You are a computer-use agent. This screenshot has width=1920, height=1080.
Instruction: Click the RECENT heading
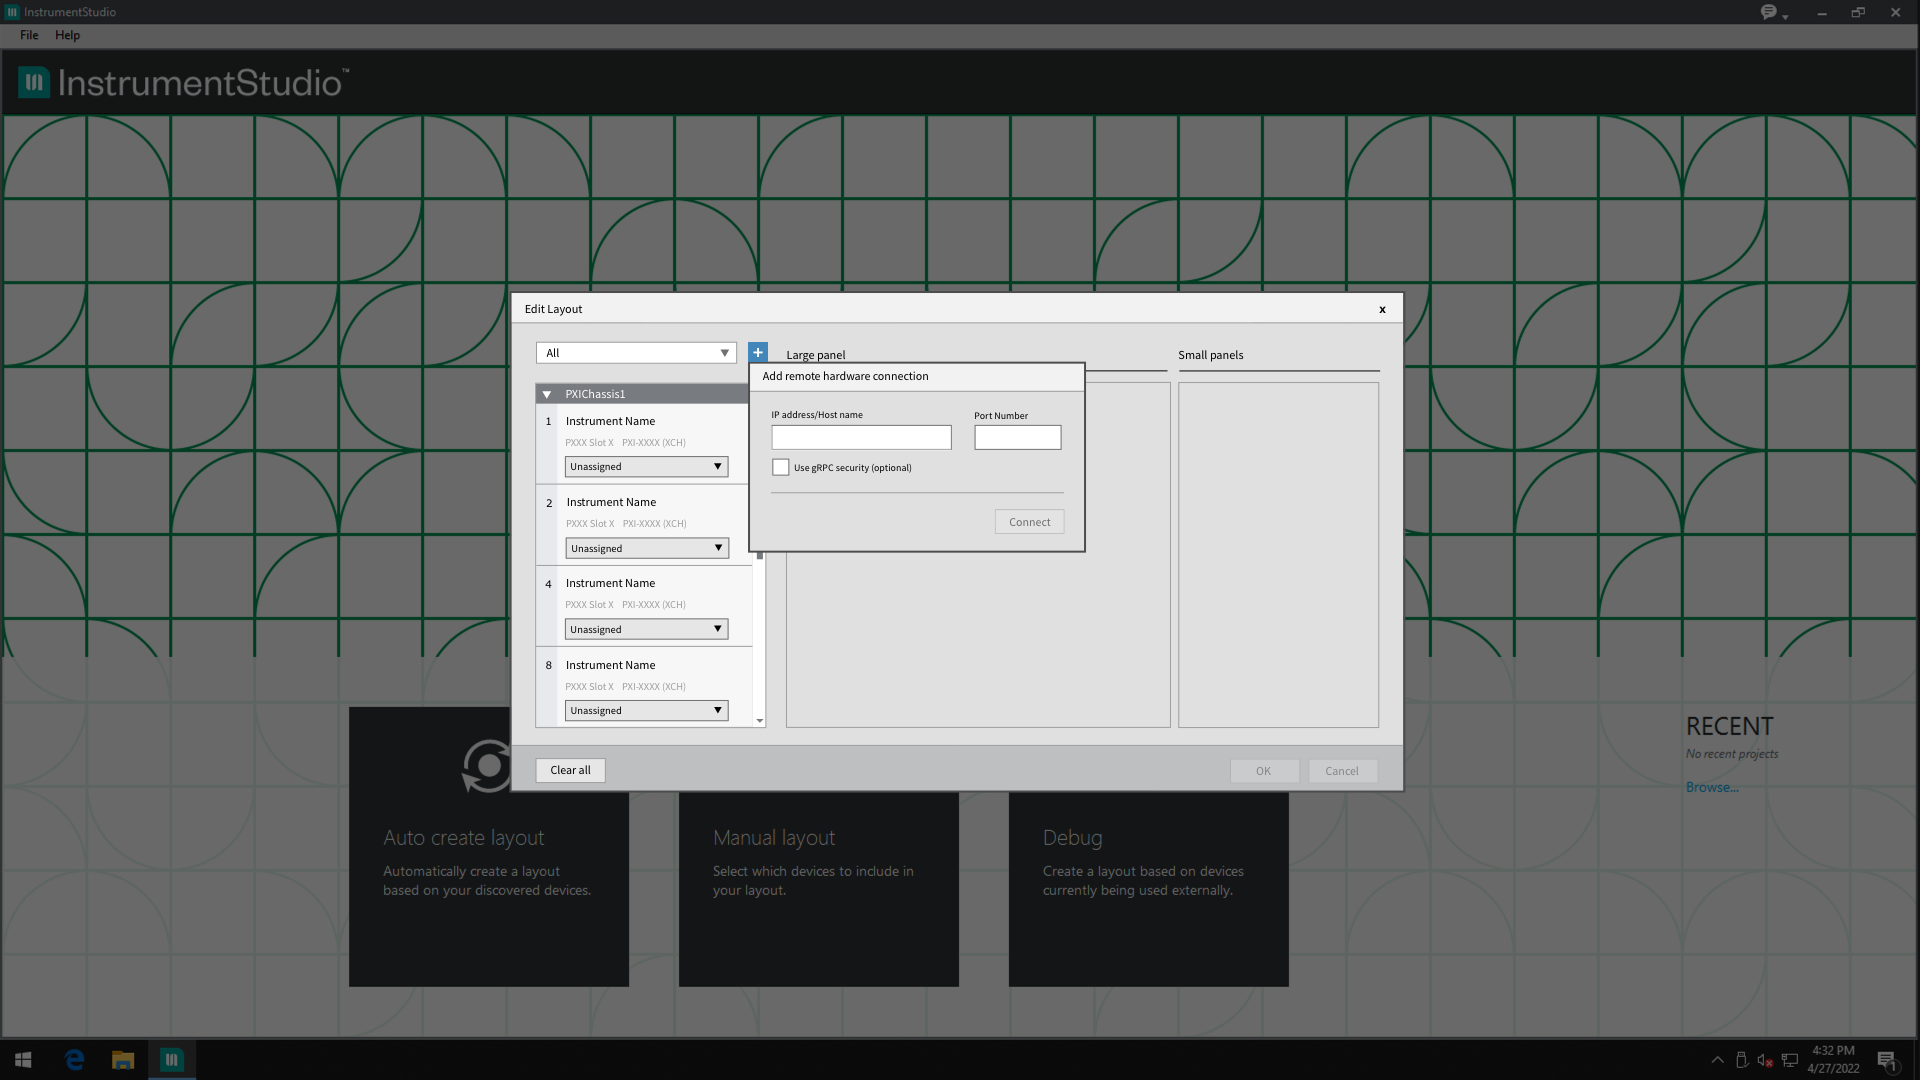coord(1729,726)
